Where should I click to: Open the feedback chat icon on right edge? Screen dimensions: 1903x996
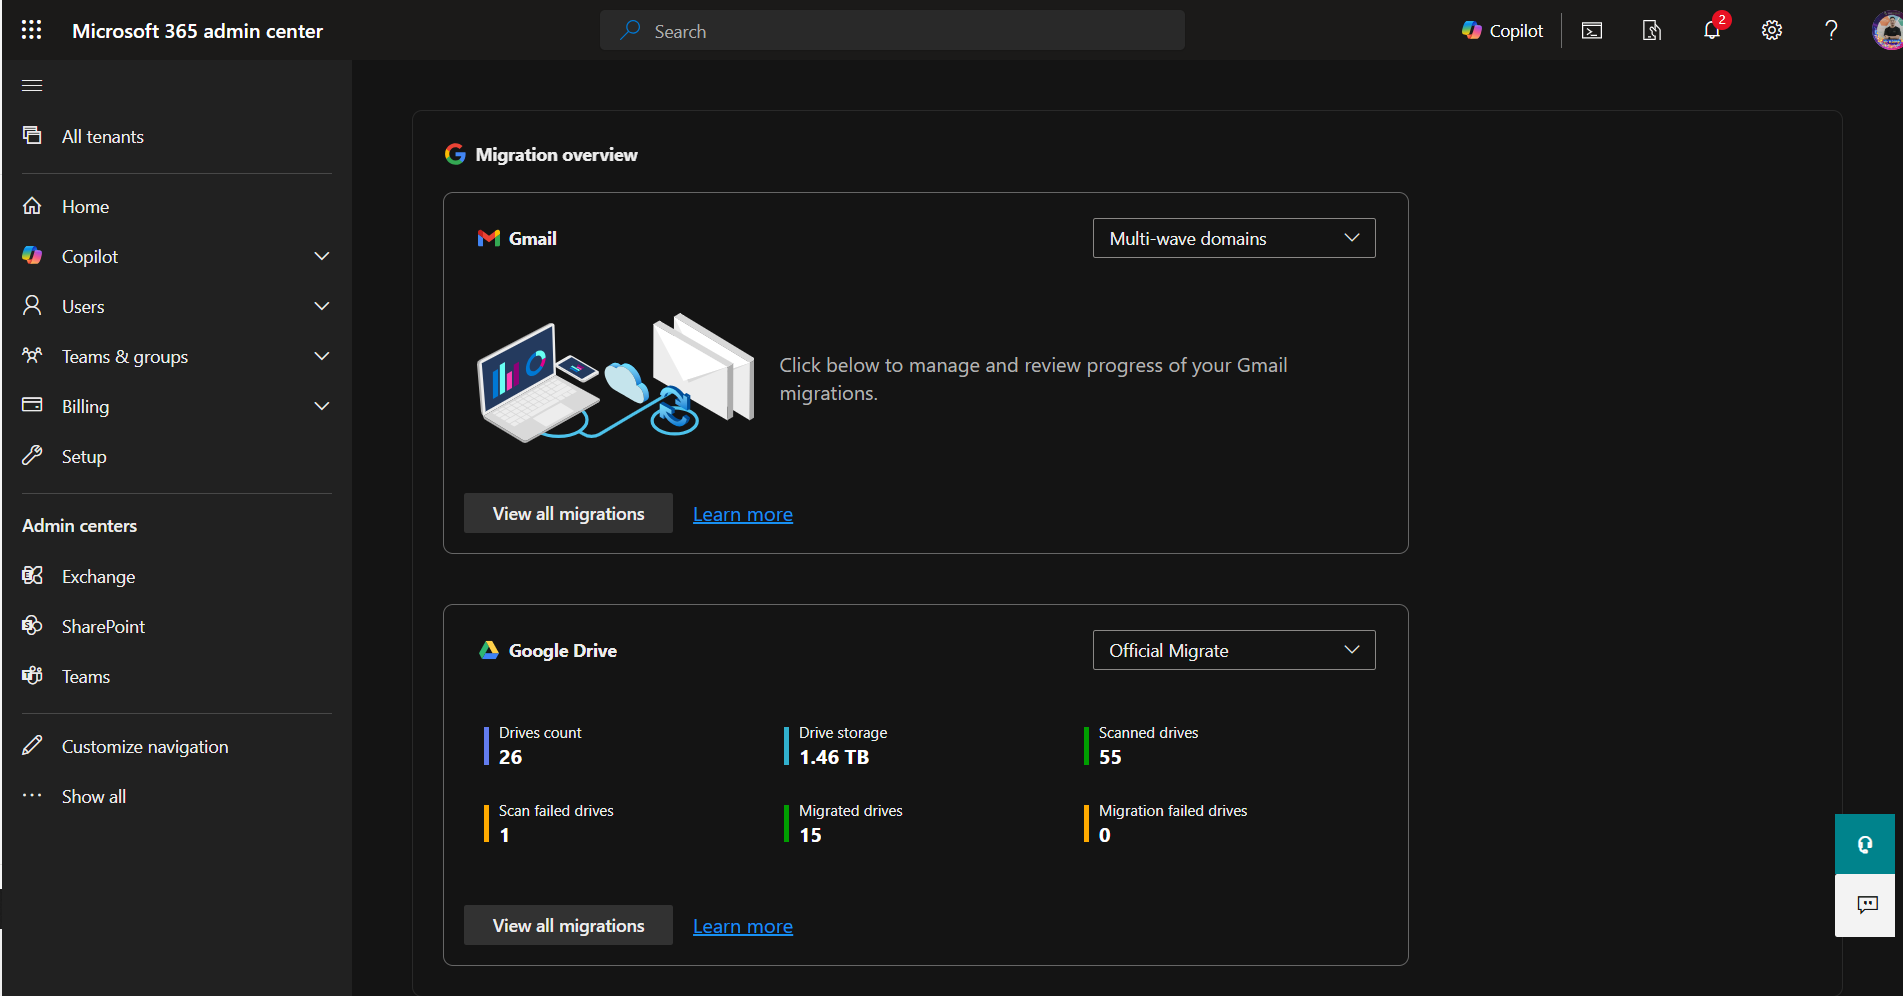(1864, 905)
